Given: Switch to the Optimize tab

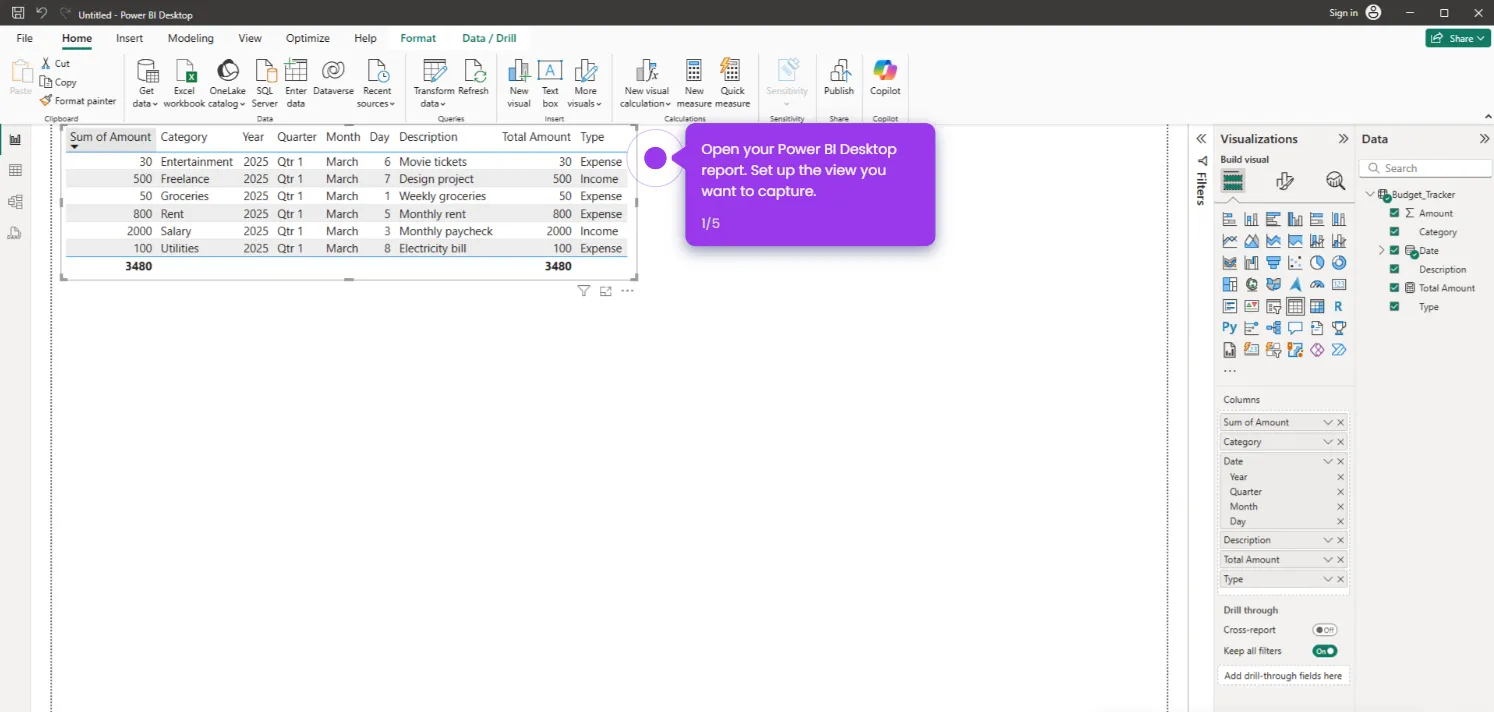Looking at the screenshot, I should tap(307, 38).
